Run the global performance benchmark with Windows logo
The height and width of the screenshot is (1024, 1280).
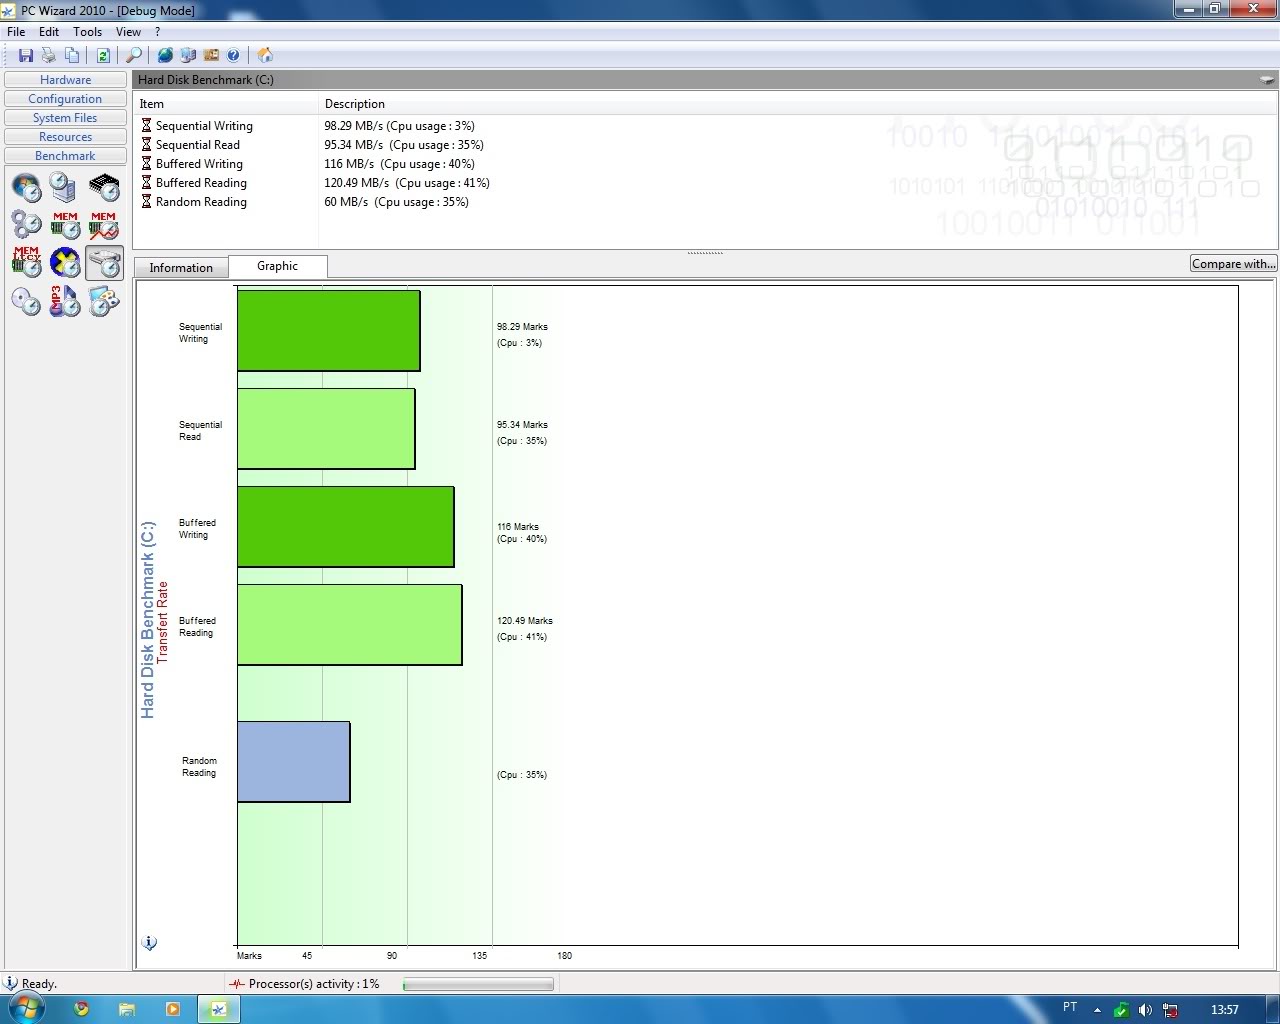tap(26, 186)
